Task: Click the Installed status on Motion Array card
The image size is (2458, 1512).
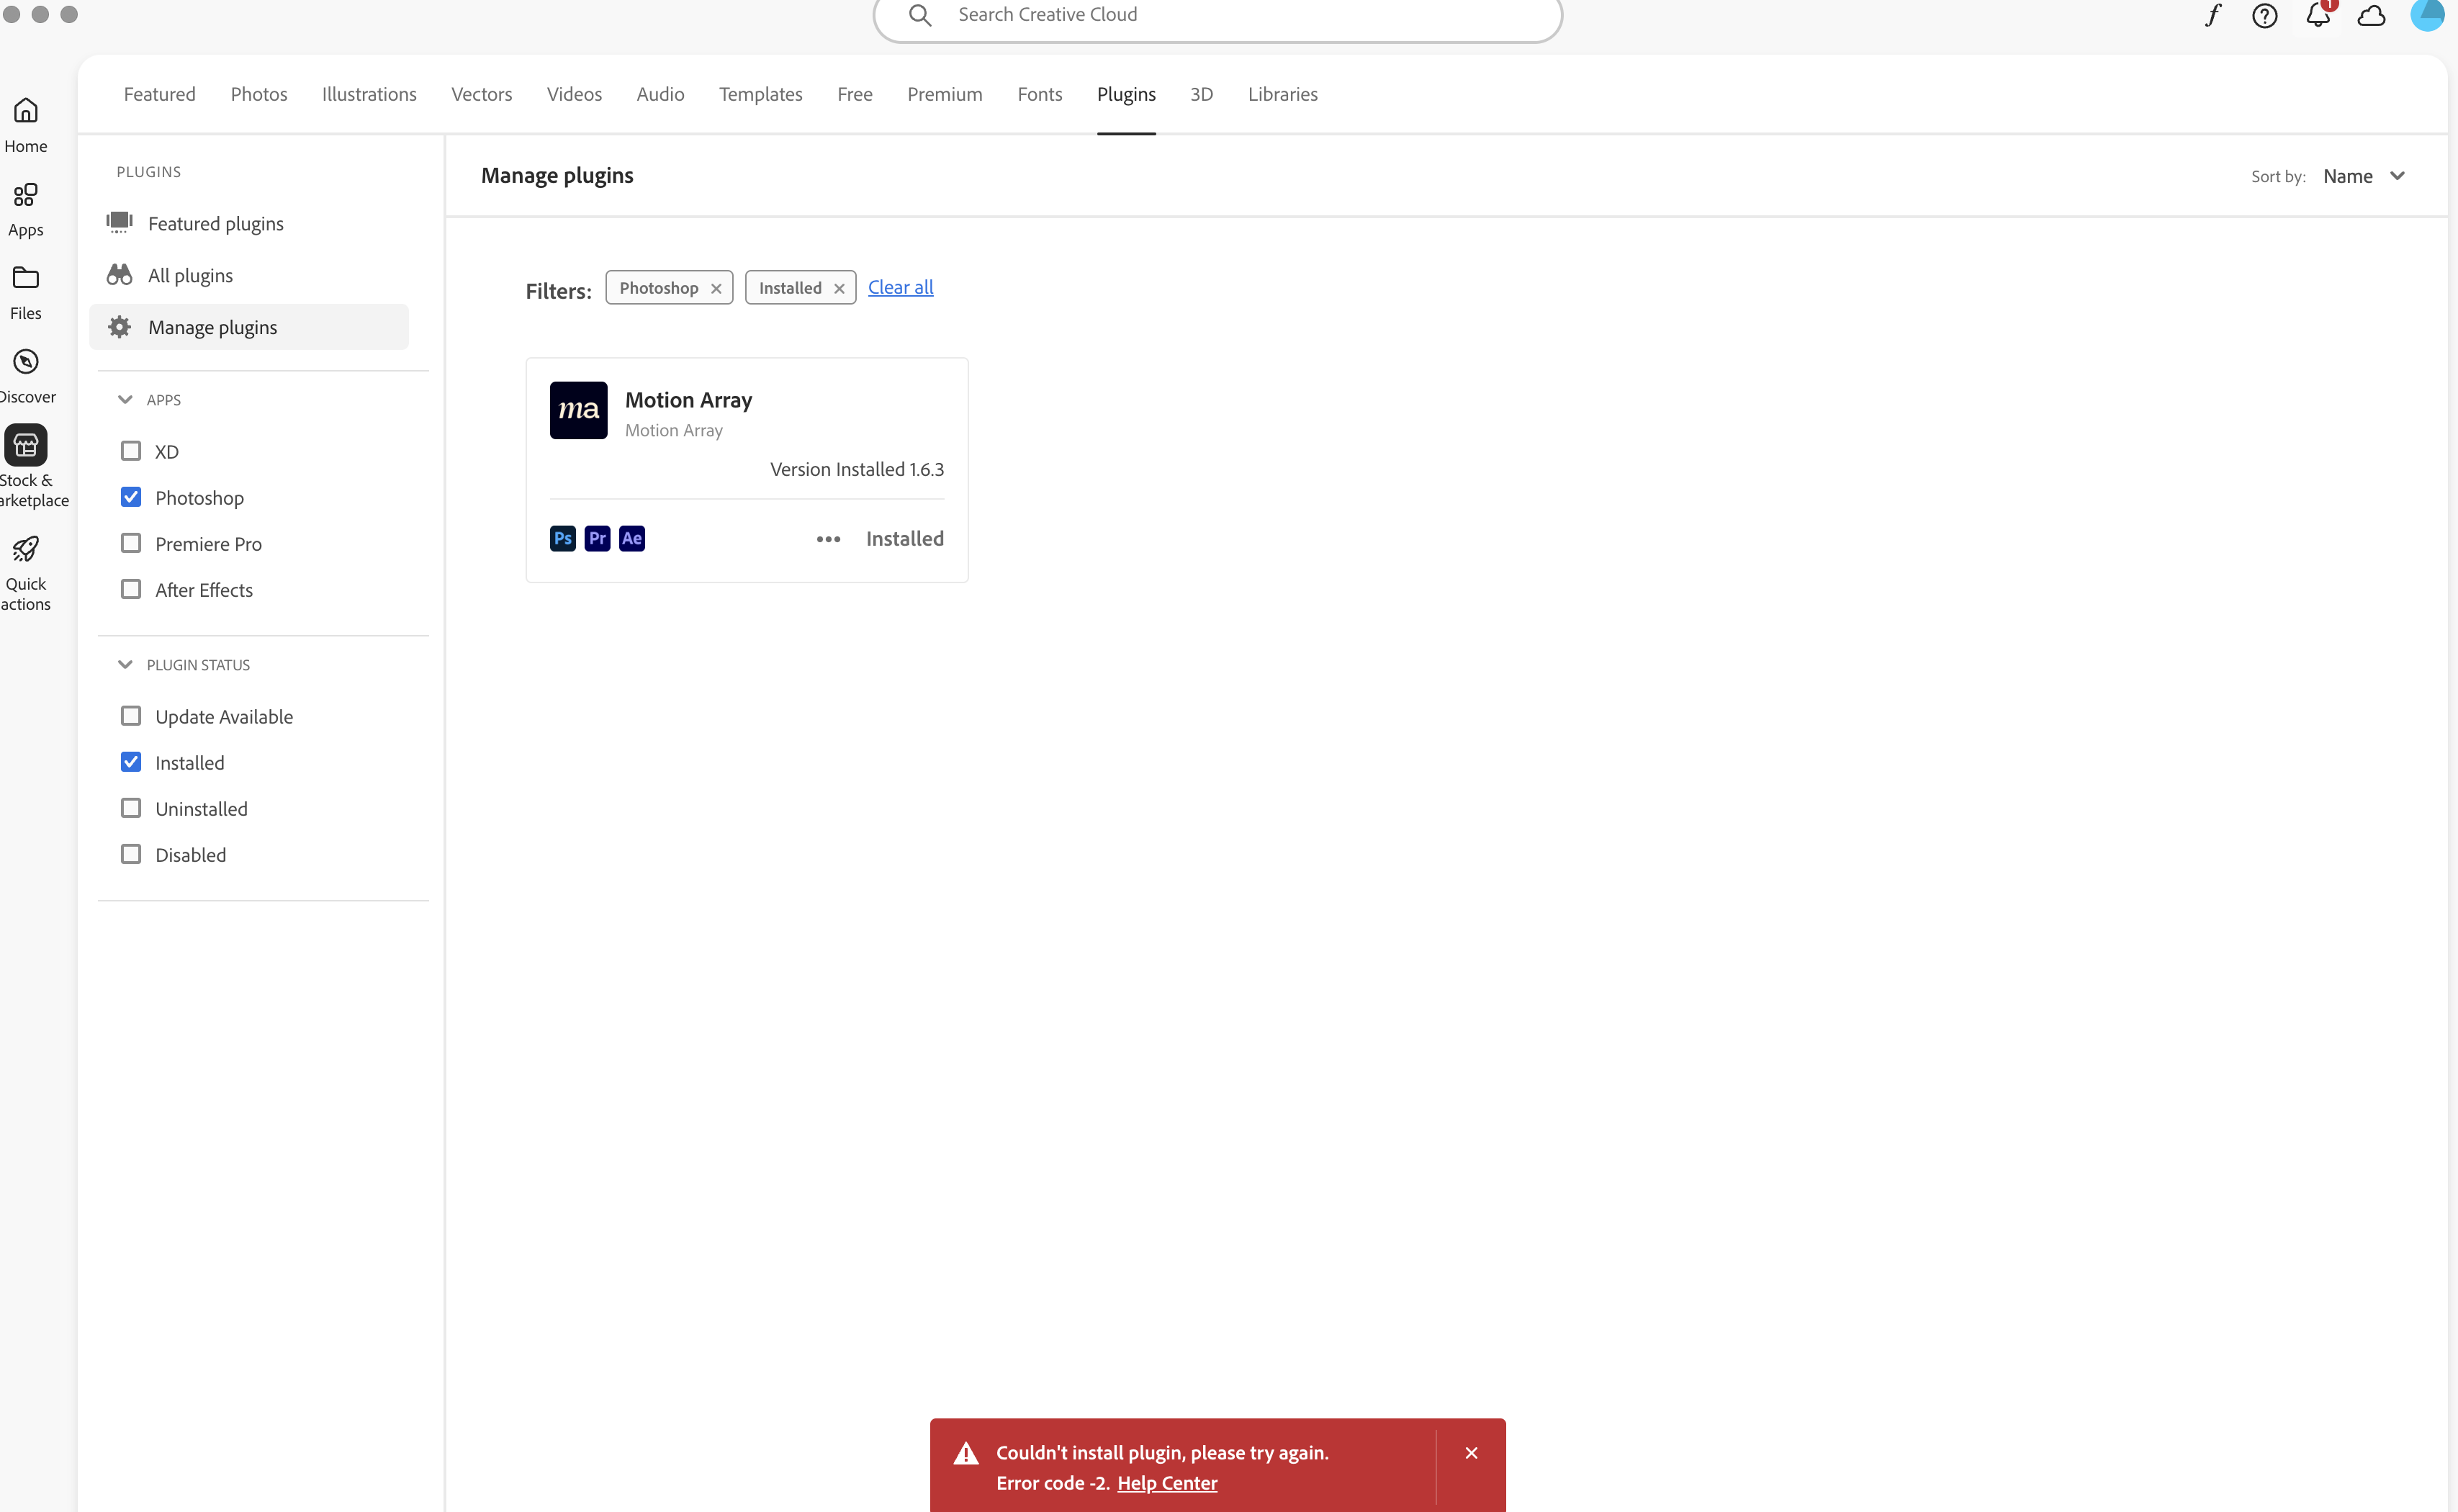Action: point(905,538)
